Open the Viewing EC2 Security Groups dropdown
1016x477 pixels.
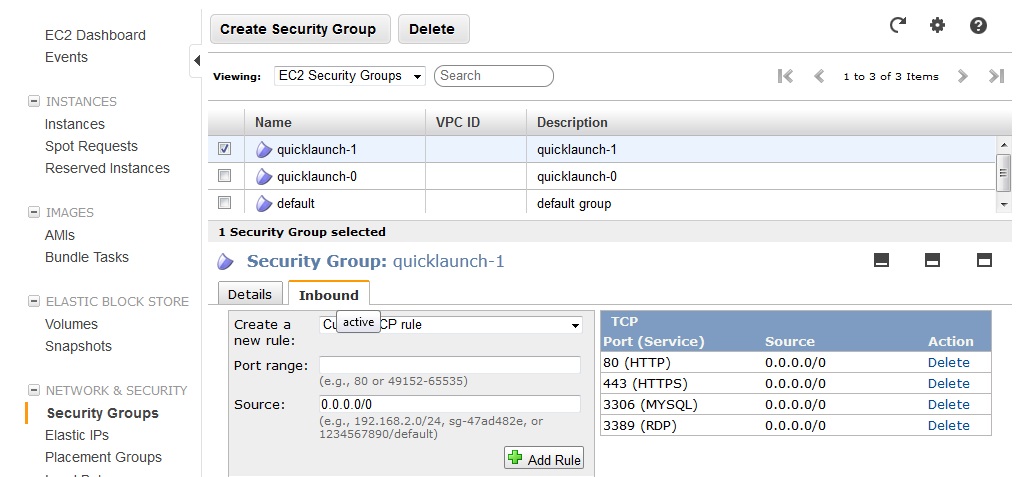tap(350, 76)
